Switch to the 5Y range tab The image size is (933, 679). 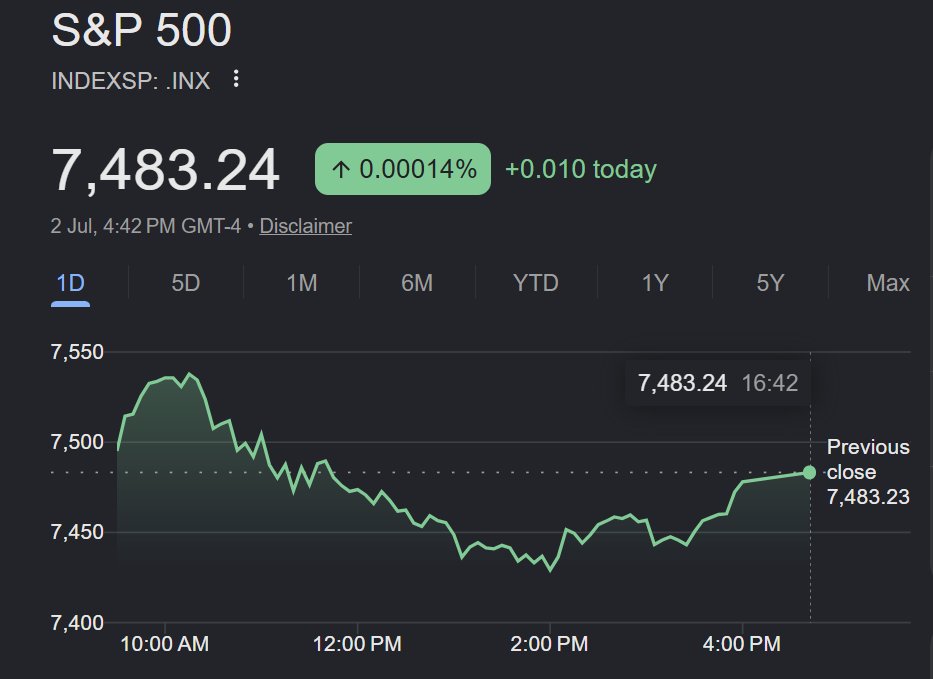[771, 283]
